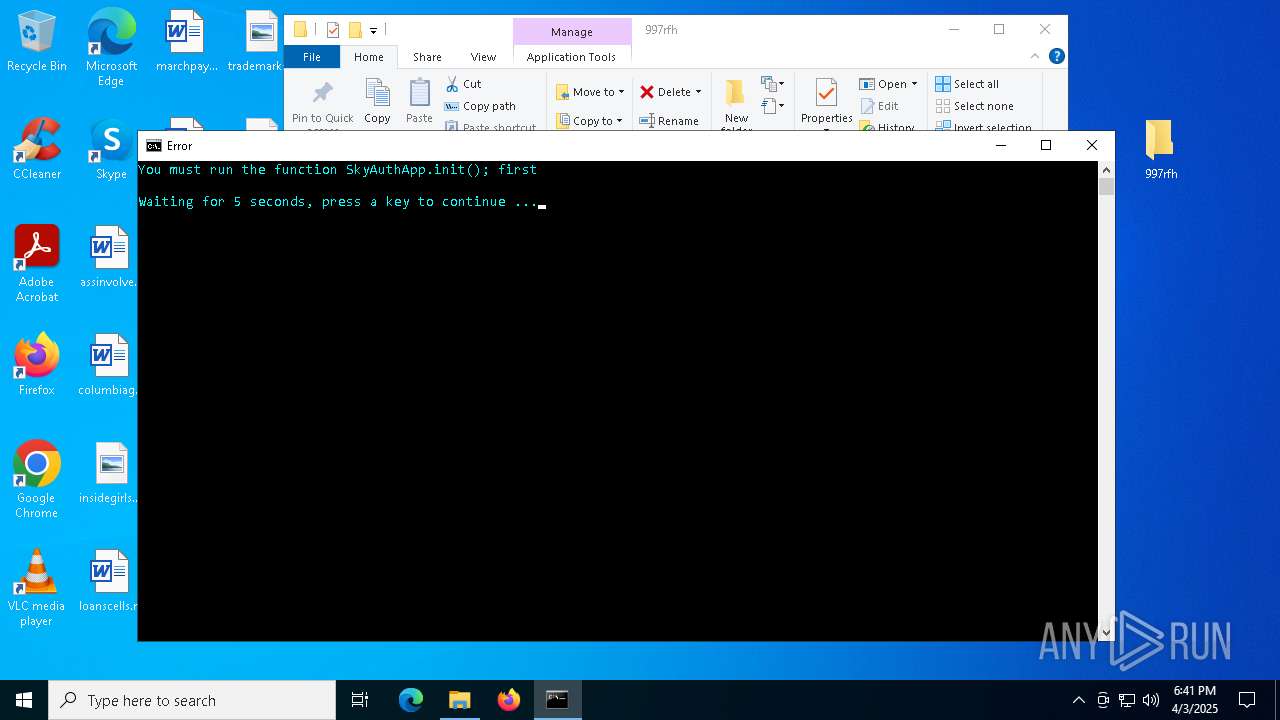The image size is (1280, 720).
Task: Open the trademark image file icon
Action: pyautogui.click(x=257, y=42)
